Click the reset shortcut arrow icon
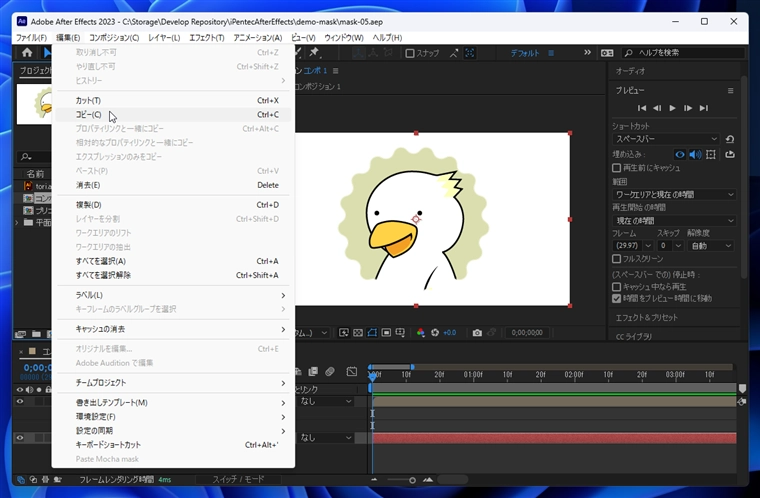Image resolution: width=760 pixels, height=498 pixels. (x=730, y=139)
